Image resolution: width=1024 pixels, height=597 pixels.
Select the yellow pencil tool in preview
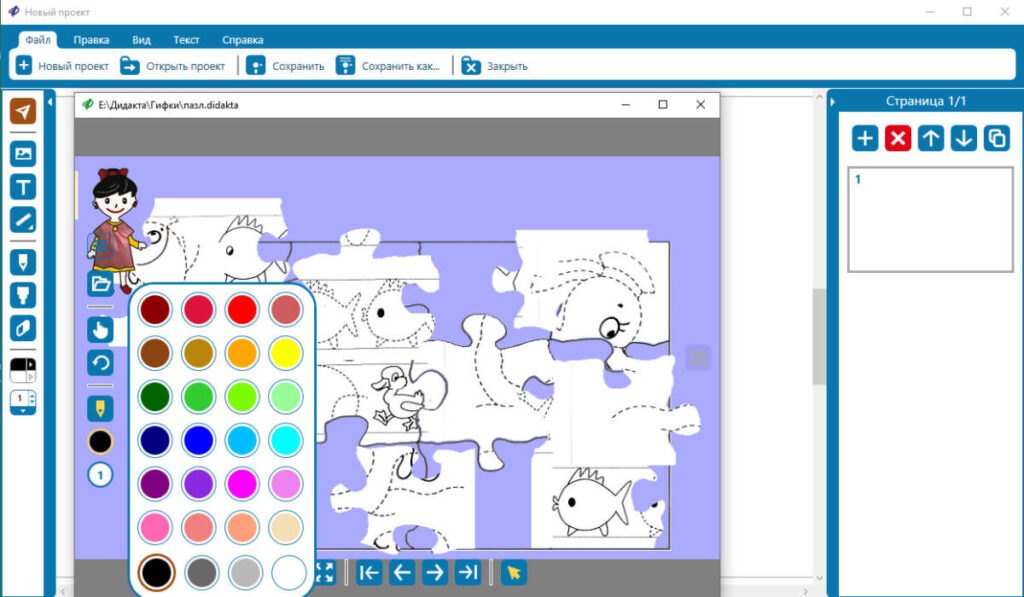[x=100, y=409]
